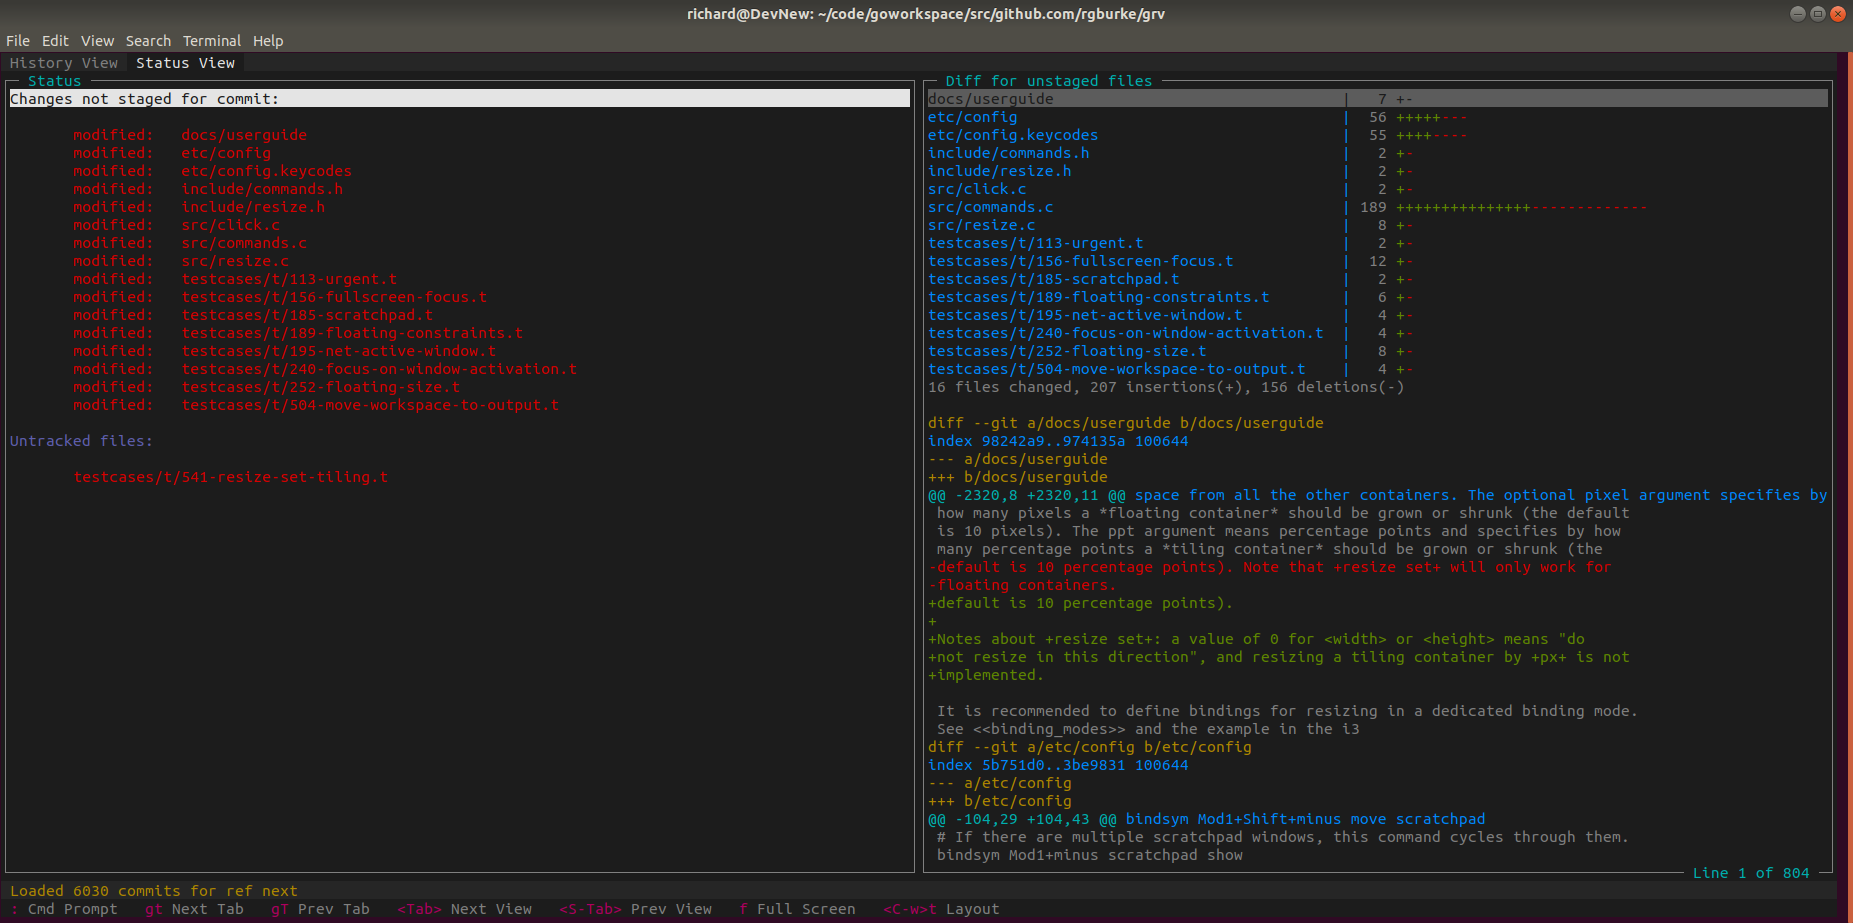Select 252-floating-size.t row in diff stat
Viewport: 1853px width, 923px height.
pyautogui.click(x=1171, y=351)
